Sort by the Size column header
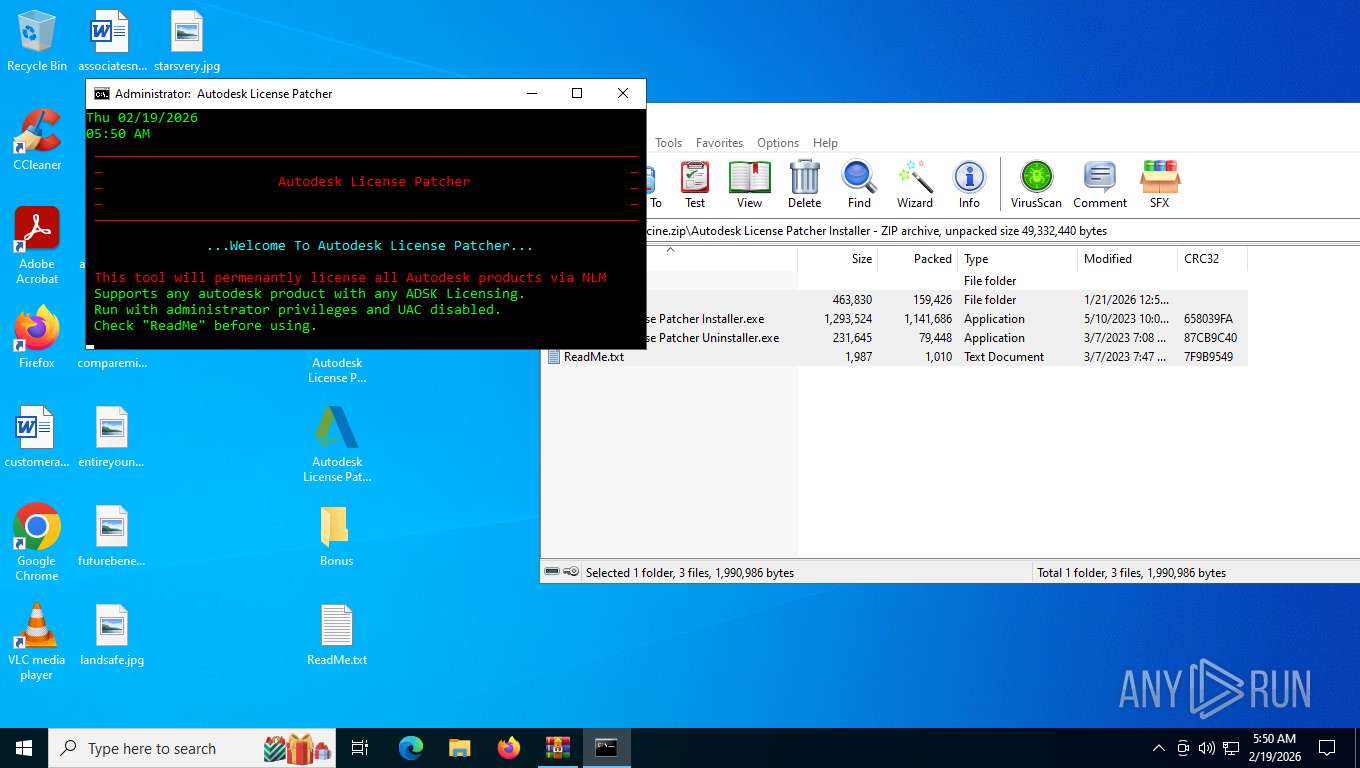This screenshot has height=768, width=1360. point(837,259)
